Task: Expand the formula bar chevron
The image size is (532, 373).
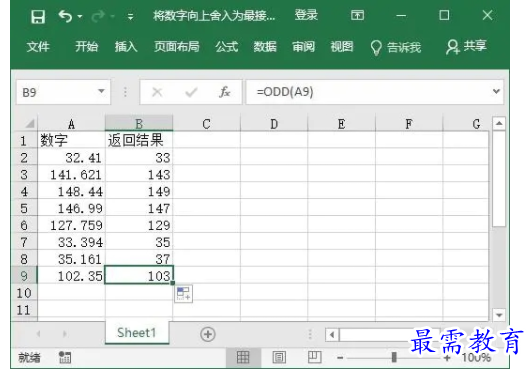Action: click(x=496, y=91)
